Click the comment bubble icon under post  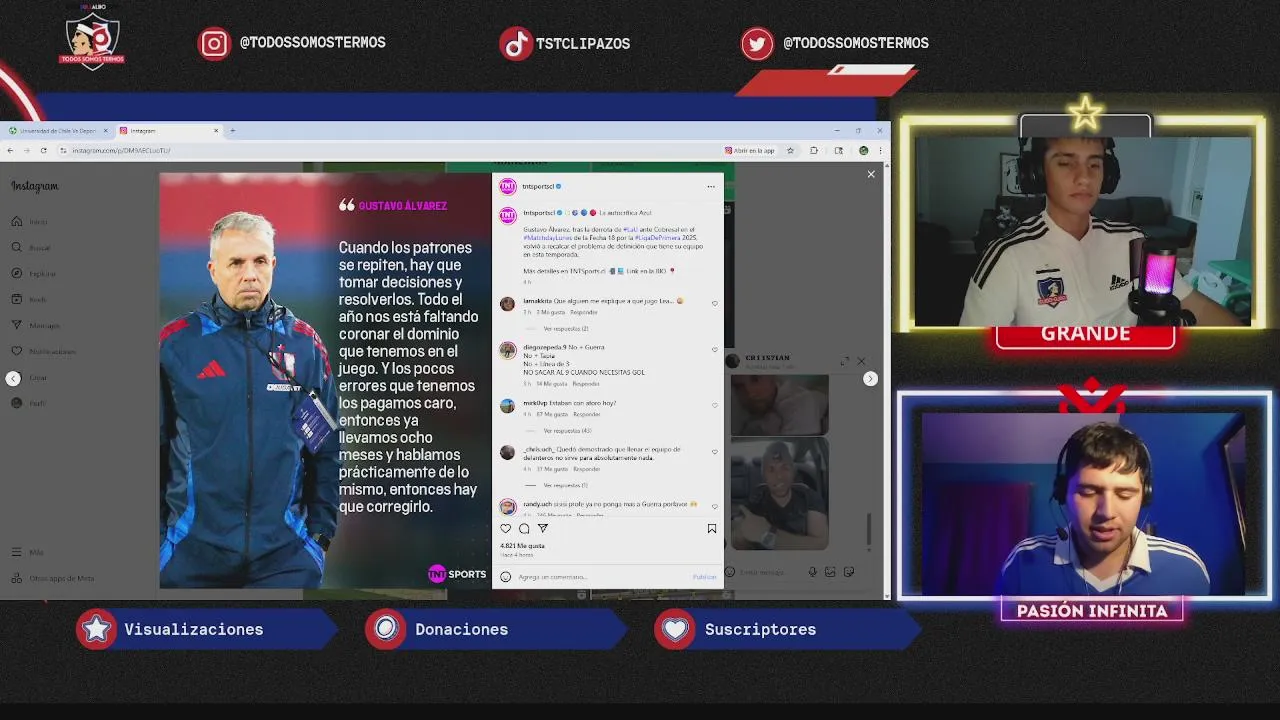point(524,529)
